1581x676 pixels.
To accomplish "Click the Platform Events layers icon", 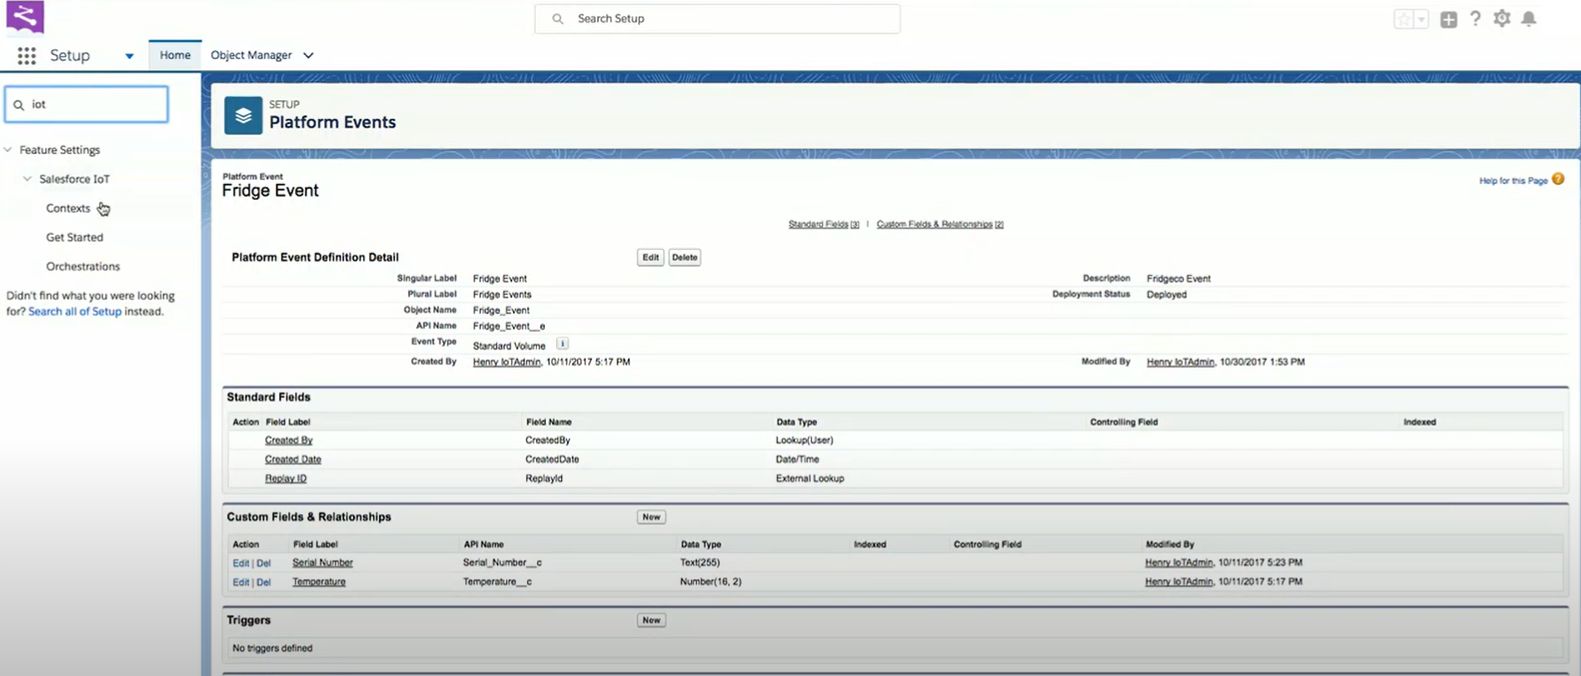I will pos(243,116).
